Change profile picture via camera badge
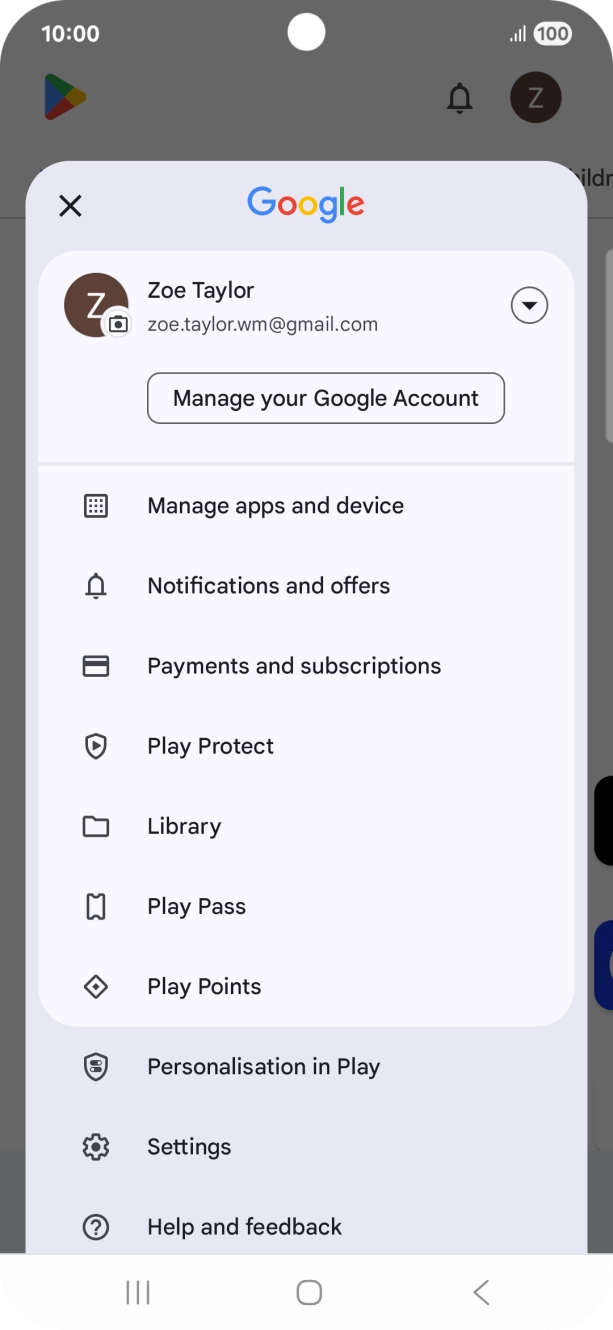The height and width of the screenshot is (1330, 613). 118,323
